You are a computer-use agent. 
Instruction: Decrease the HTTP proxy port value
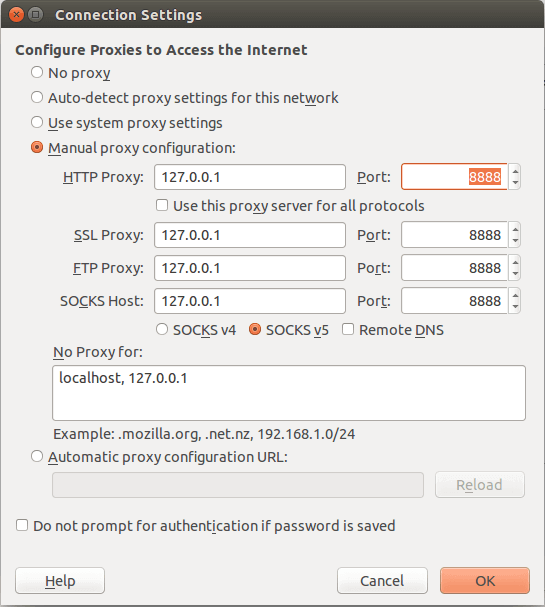coord(515,183)
